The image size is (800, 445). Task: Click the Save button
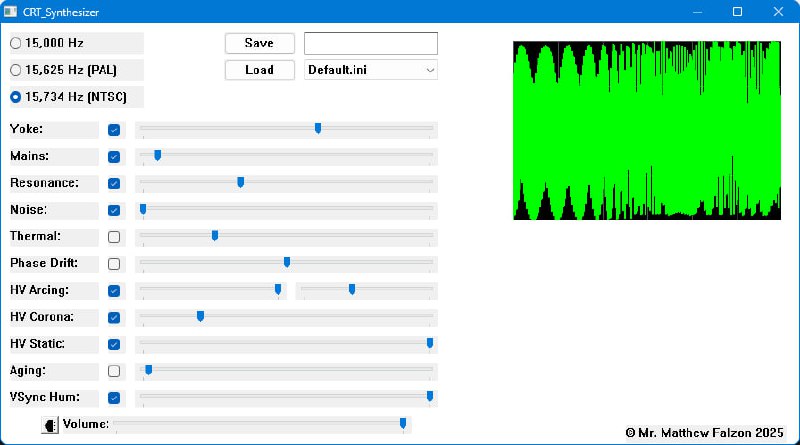[x=260, y=43]
